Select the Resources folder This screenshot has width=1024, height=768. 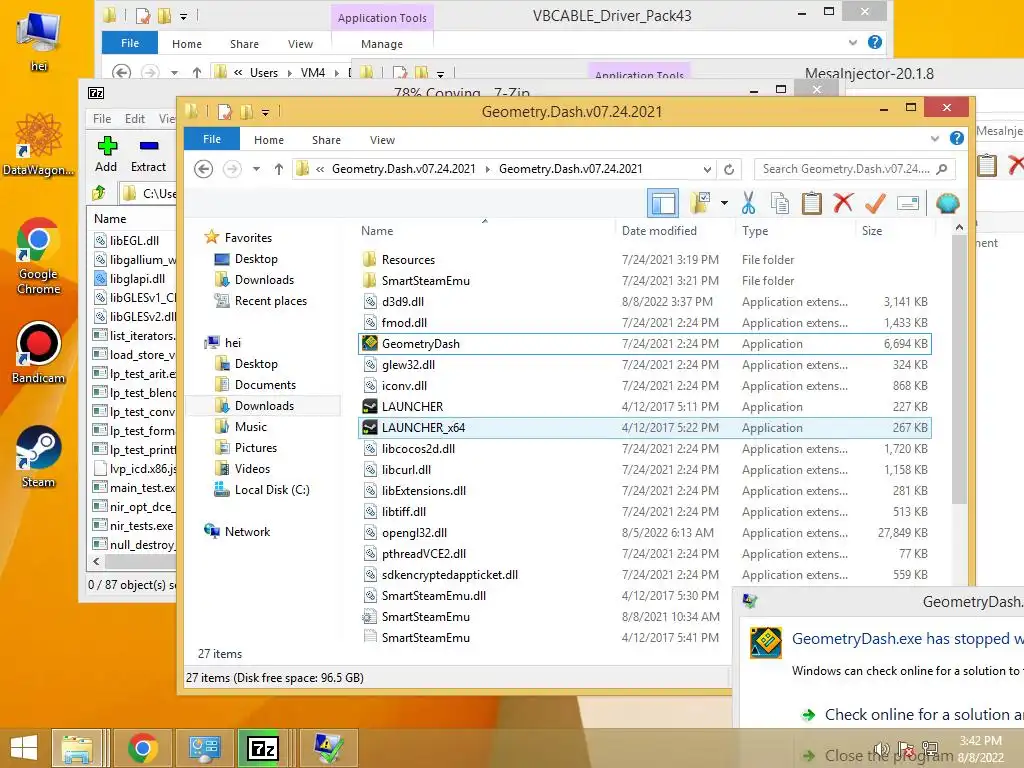(x=645, y=260)
